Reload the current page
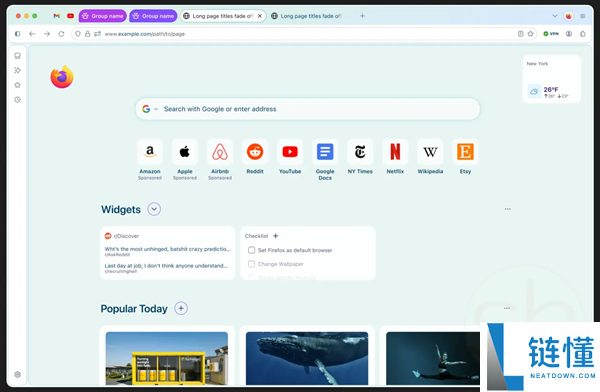 coord(61,34)
